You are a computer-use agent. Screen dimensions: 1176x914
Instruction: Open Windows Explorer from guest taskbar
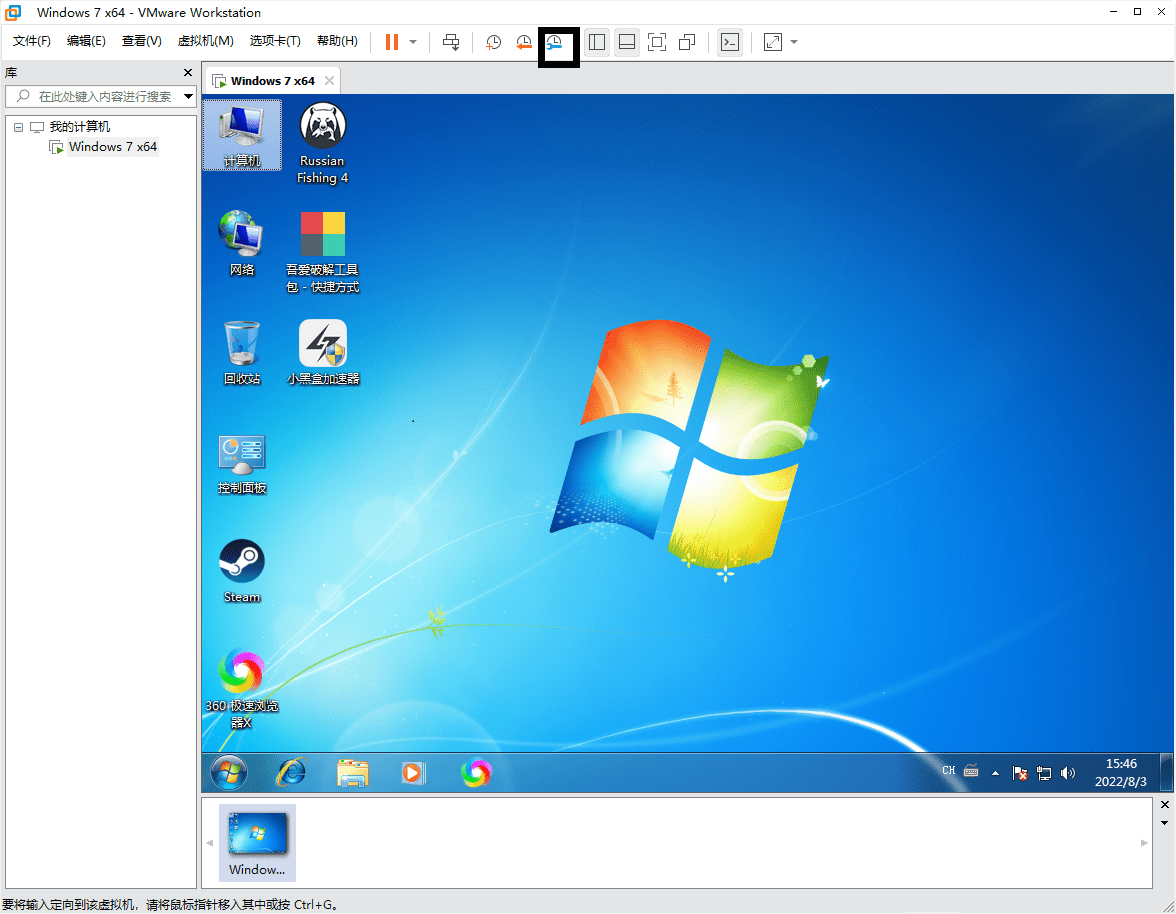click(352, 772)
